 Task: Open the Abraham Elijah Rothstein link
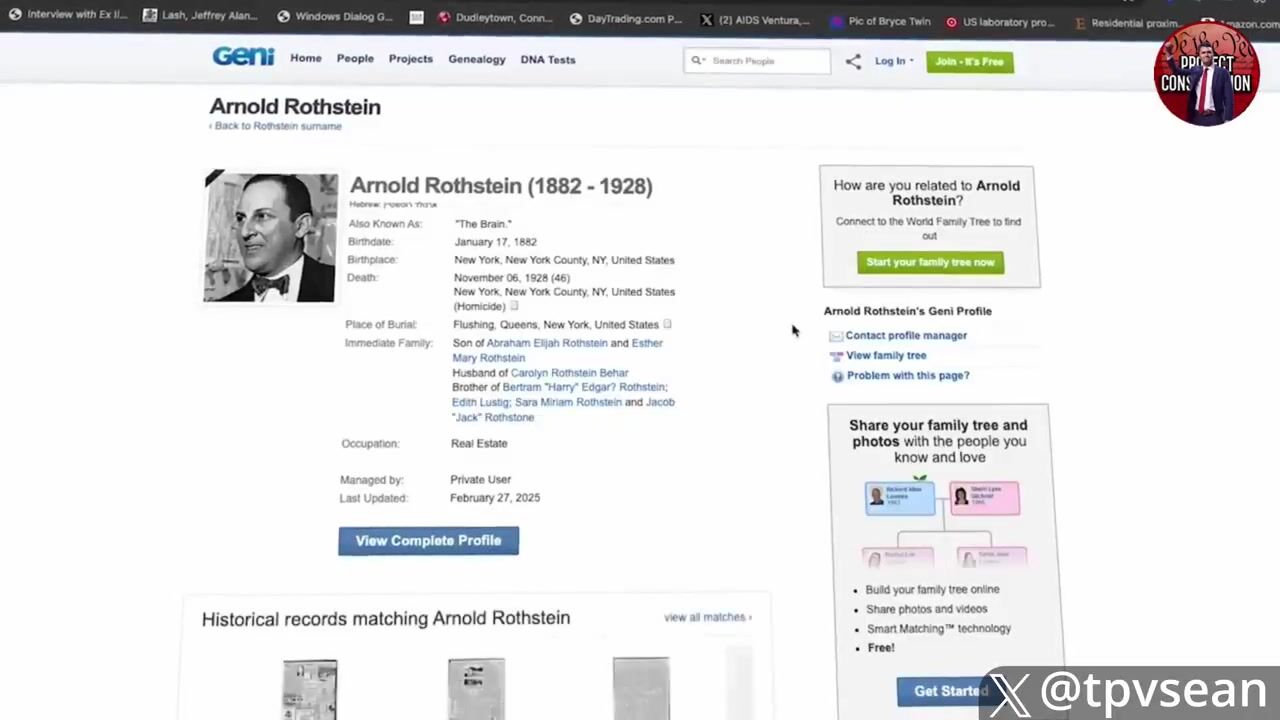pyautogui.click(x=546, y=343)
